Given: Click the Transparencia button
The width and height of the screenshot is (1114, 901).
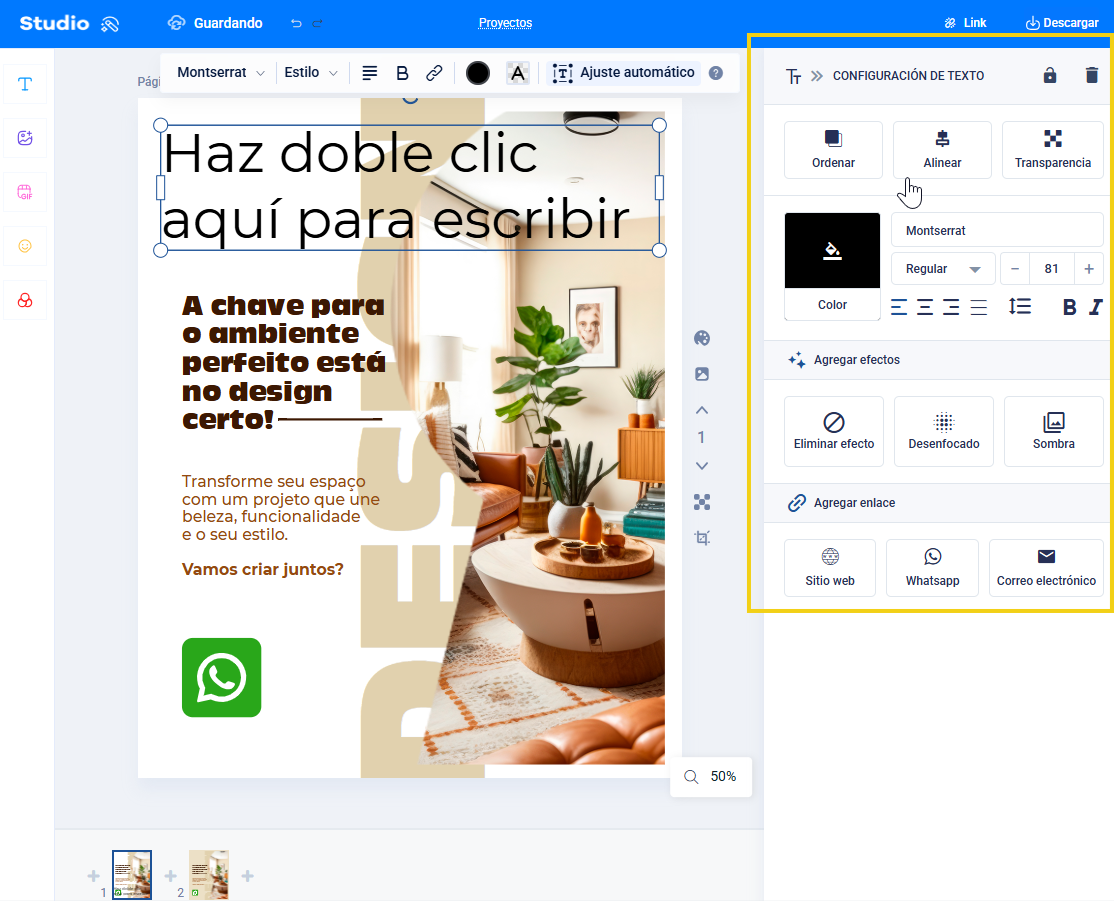Looking at the screenshot, I should point(1053,149).
